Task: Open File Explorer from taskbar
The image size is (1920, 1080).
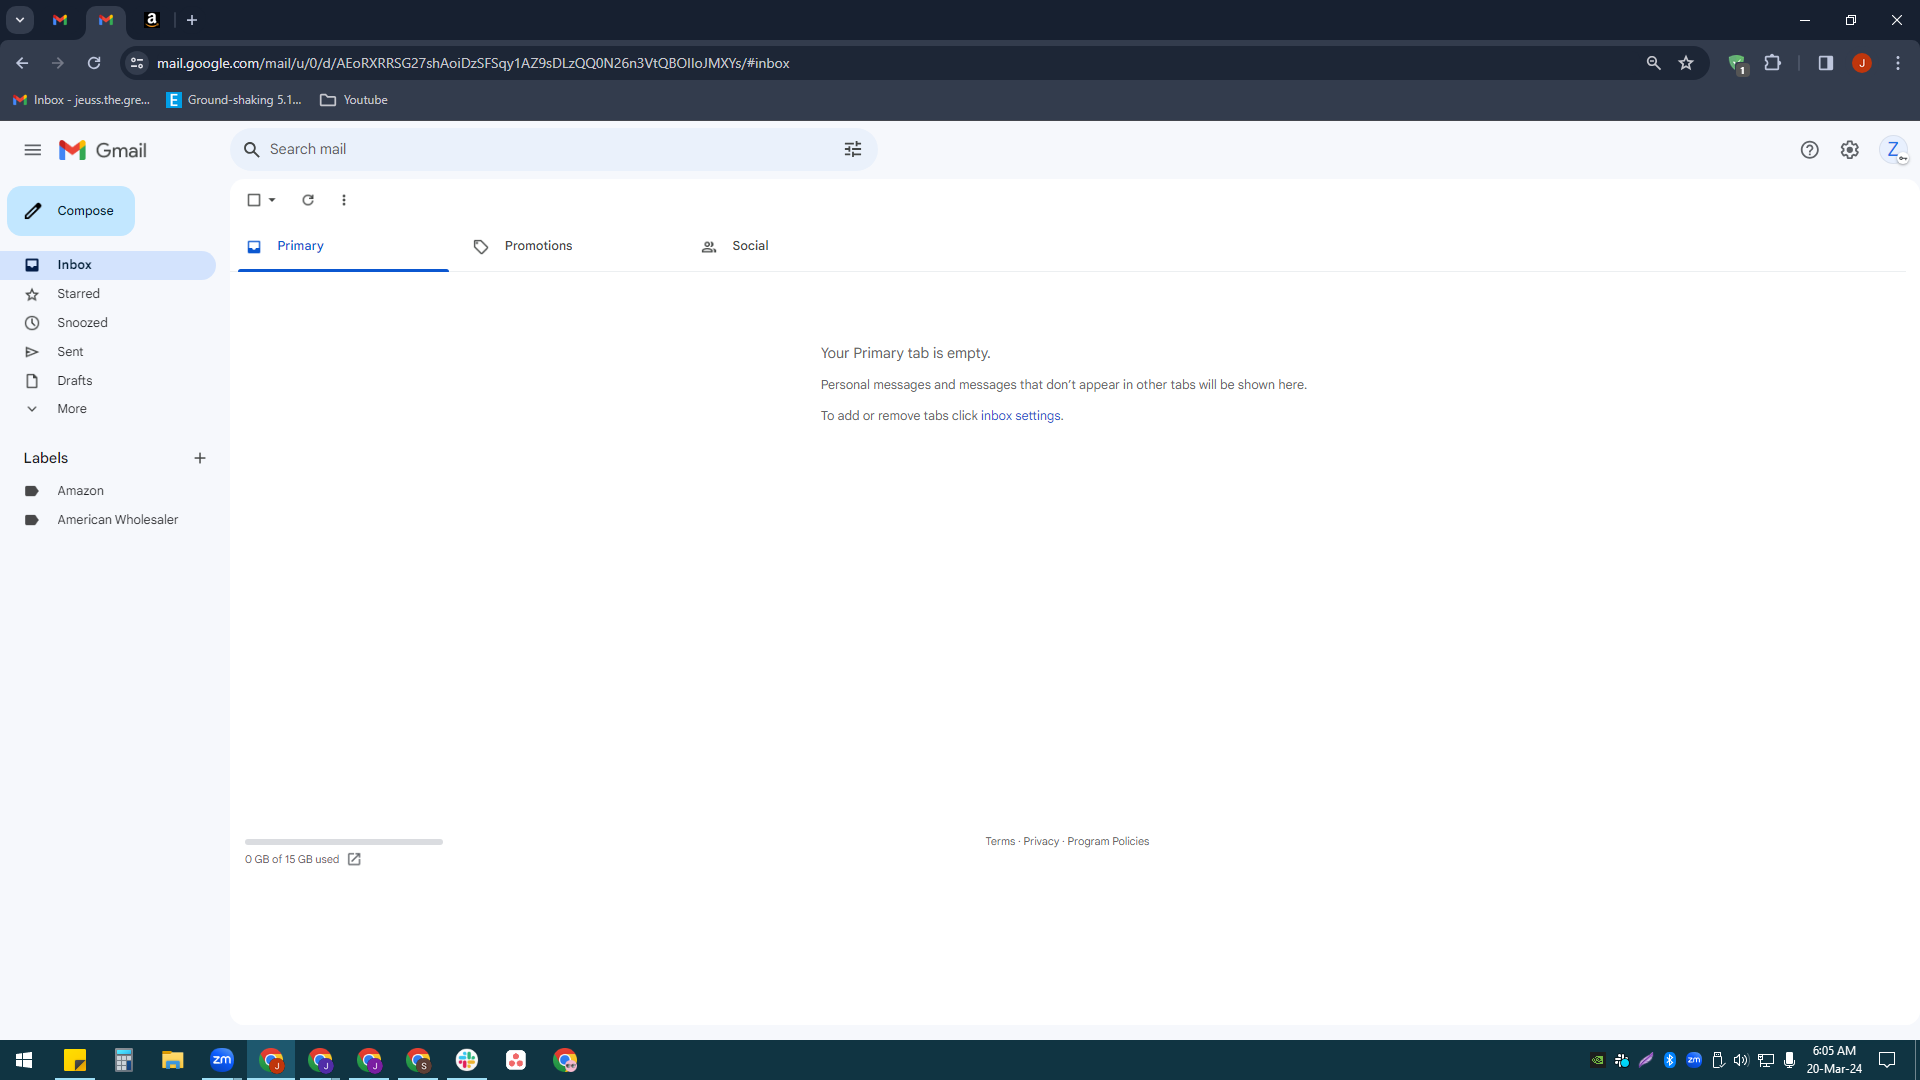Action: pyautogui.click(x=172, y=1060)
